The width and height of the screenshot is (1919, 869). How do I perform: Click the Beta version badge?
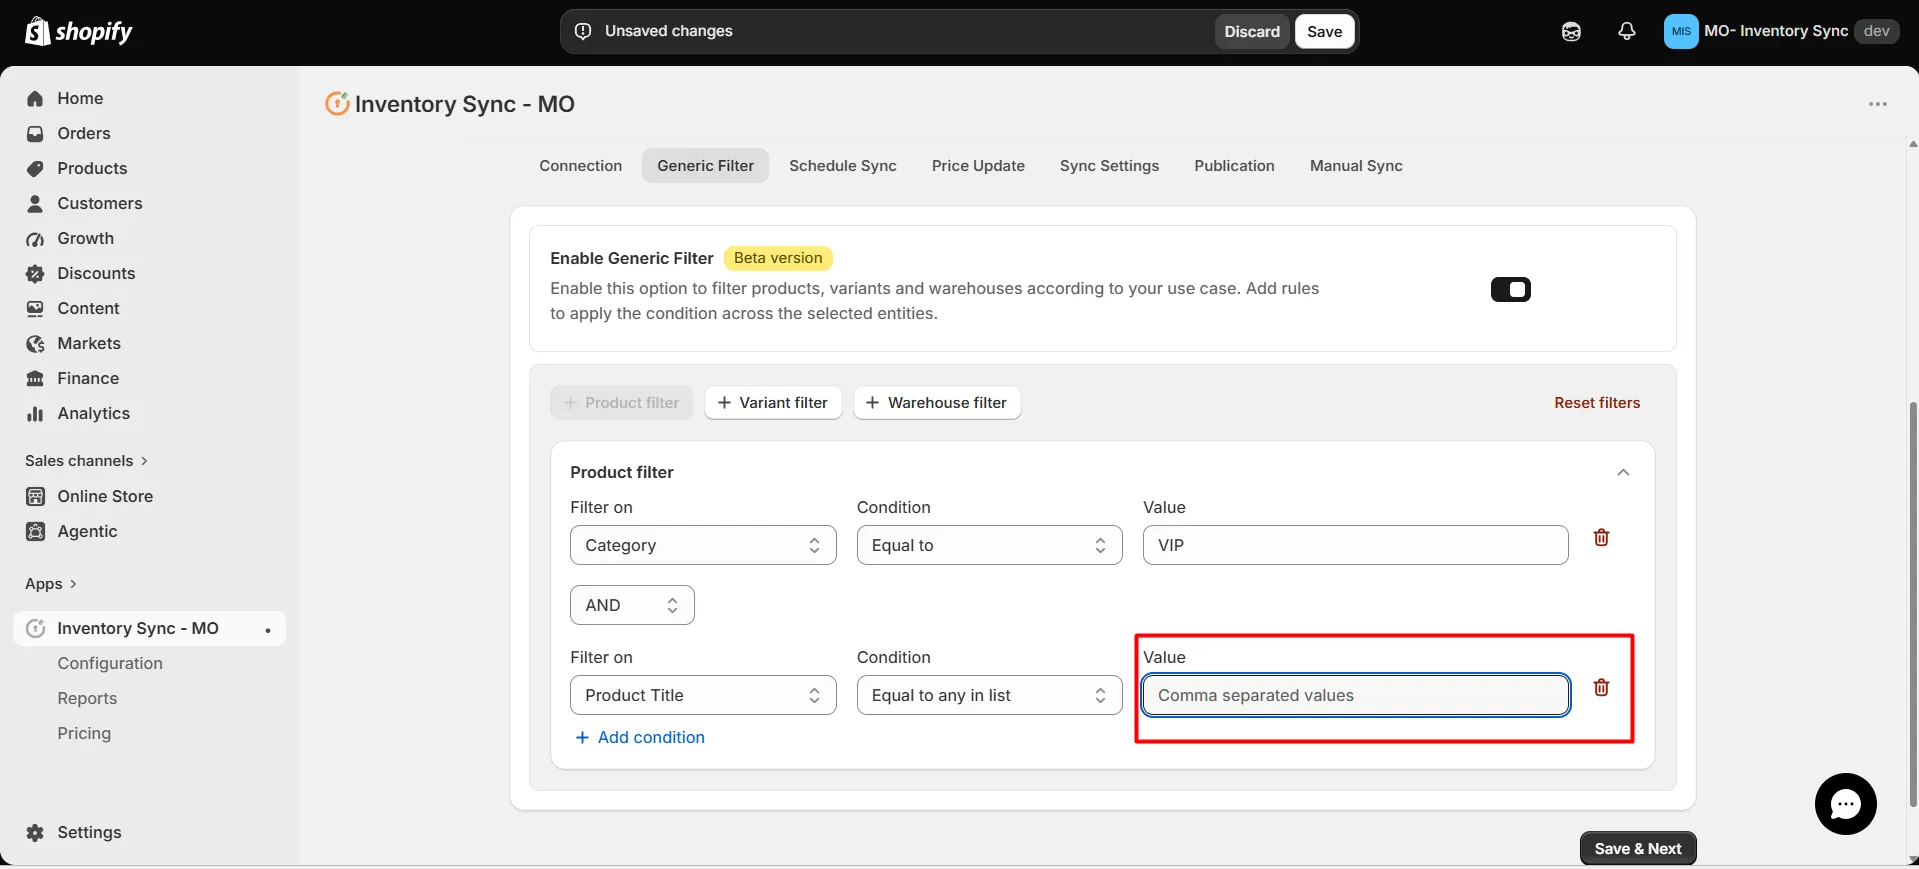click(x=777, y=258)
